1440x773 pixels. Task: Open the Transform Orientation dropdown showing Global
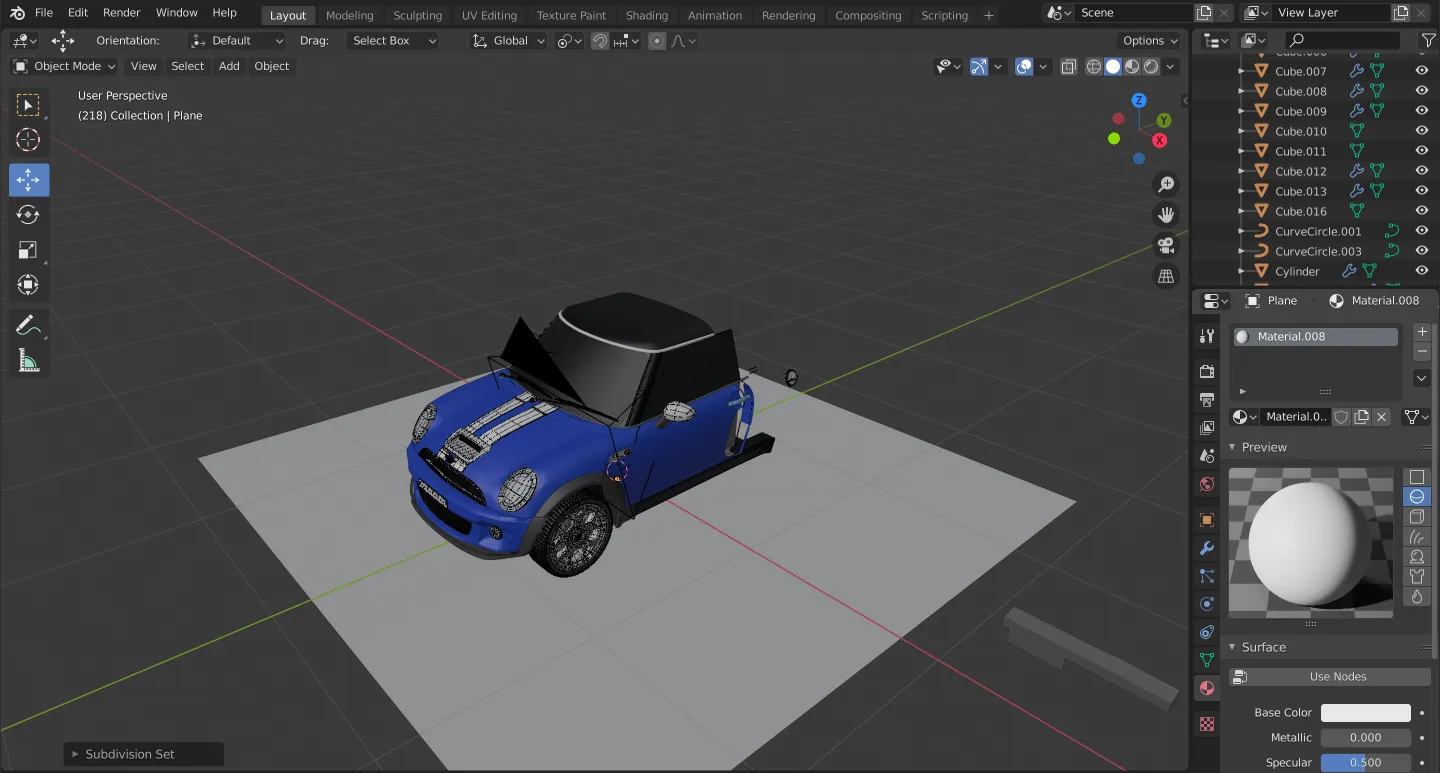click(x=508, y=41)
